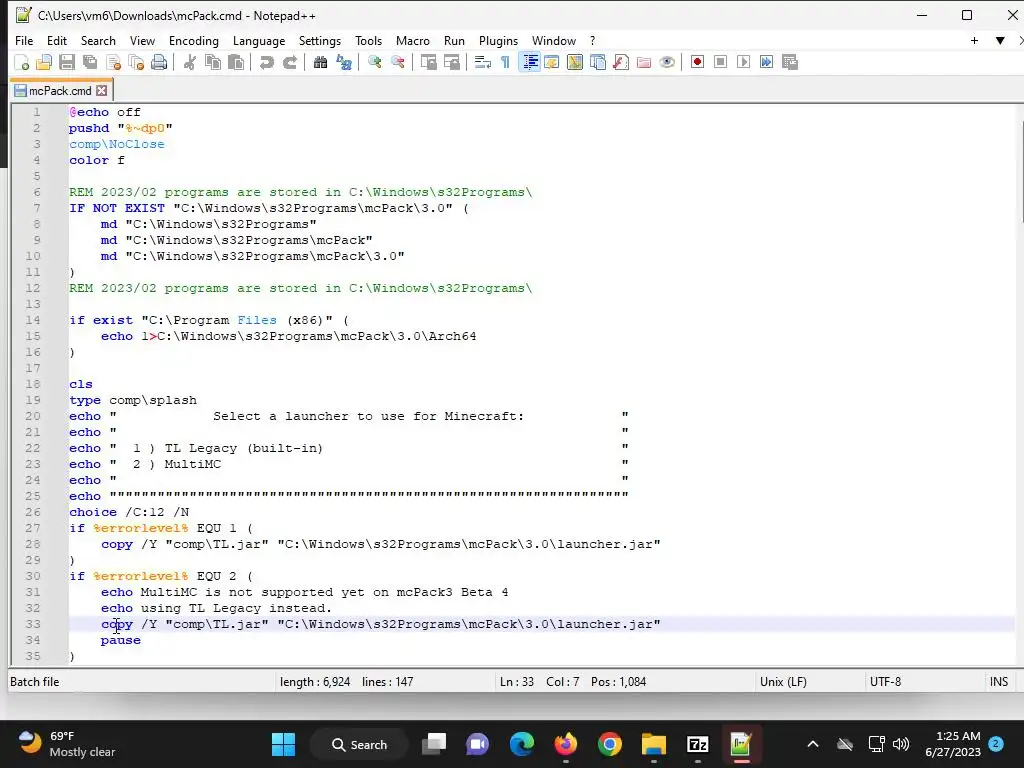Toggle show all characters pilcrow icon
Image resolution: width=1024 pixels, height=768 pixels.
505,62
